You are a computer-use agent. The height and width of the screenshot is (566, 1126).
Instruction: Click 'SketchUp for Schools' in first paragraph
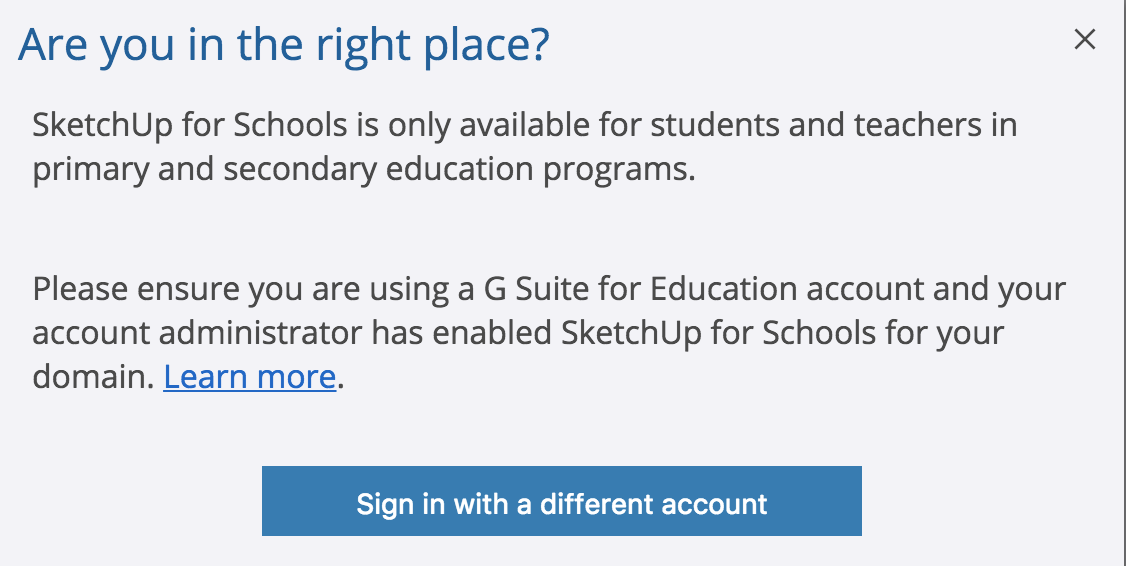tap(190, 127)
